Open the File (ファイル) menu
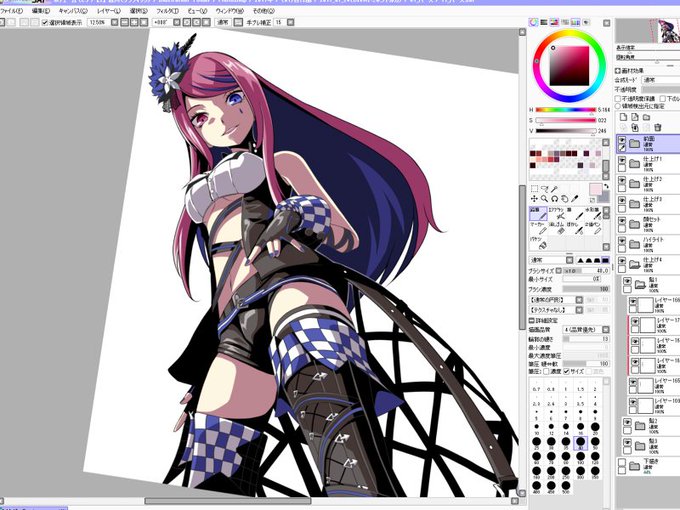 tap(12, 11)
